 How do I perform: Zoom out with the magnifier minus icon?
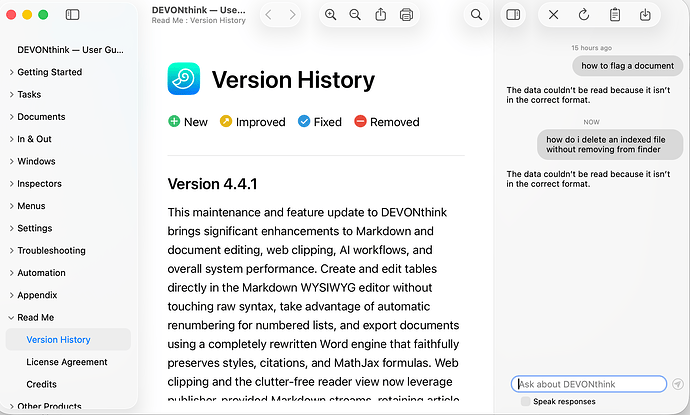(x=355, y=15)
